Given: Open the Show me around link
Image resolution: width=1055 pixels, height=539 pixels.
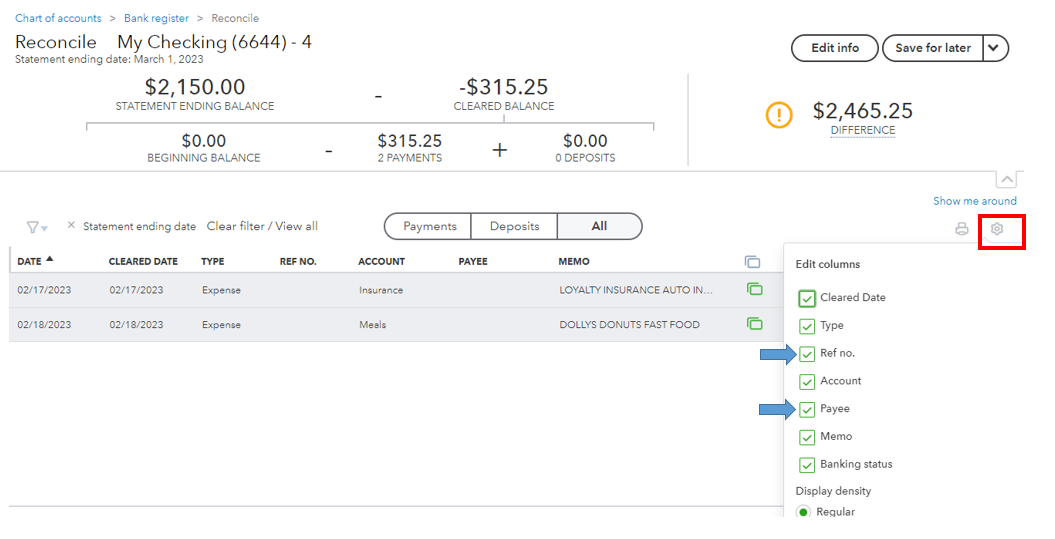Looking at the screenshot, I should pos(974,201).
